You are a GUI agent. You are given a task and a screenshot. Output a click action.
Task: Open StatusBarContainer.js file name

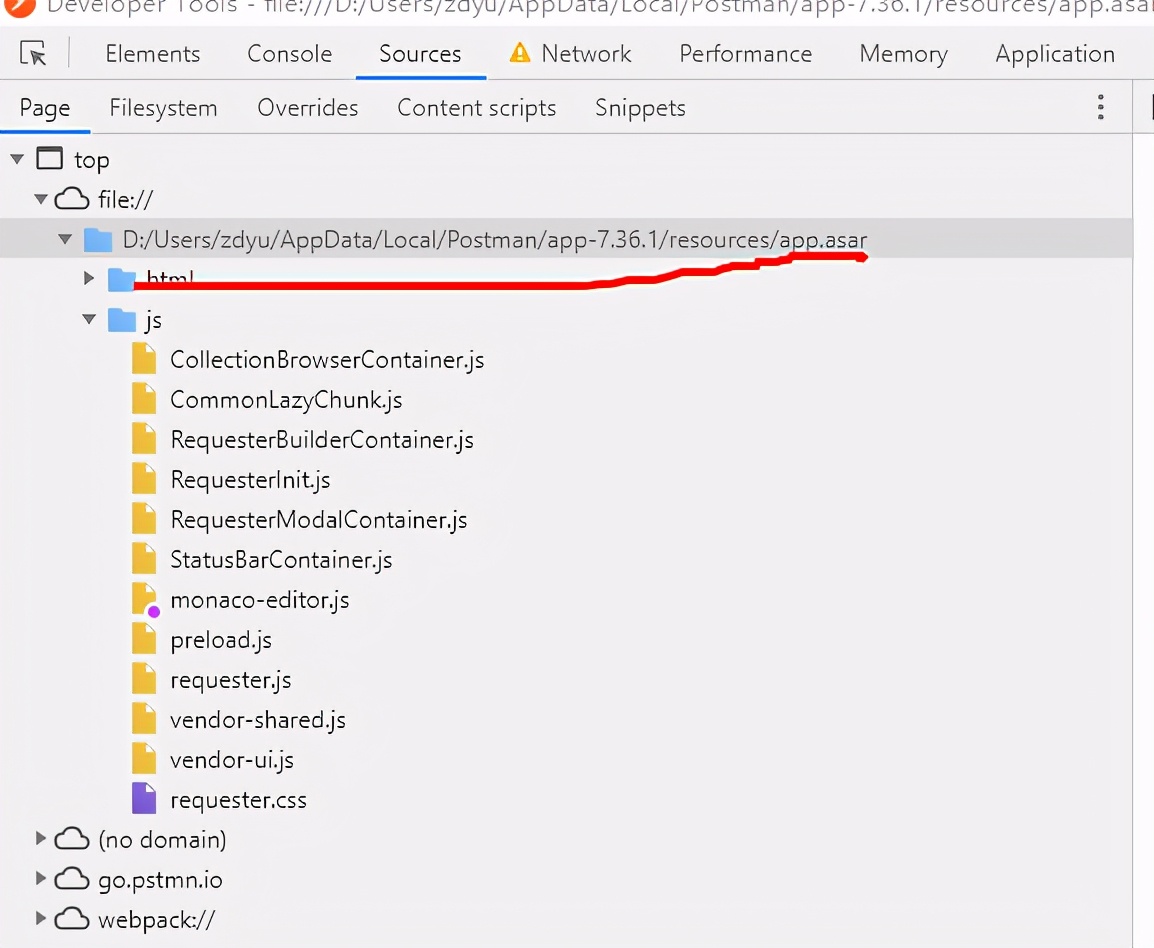pyautogui.click(x=281, y=559)
